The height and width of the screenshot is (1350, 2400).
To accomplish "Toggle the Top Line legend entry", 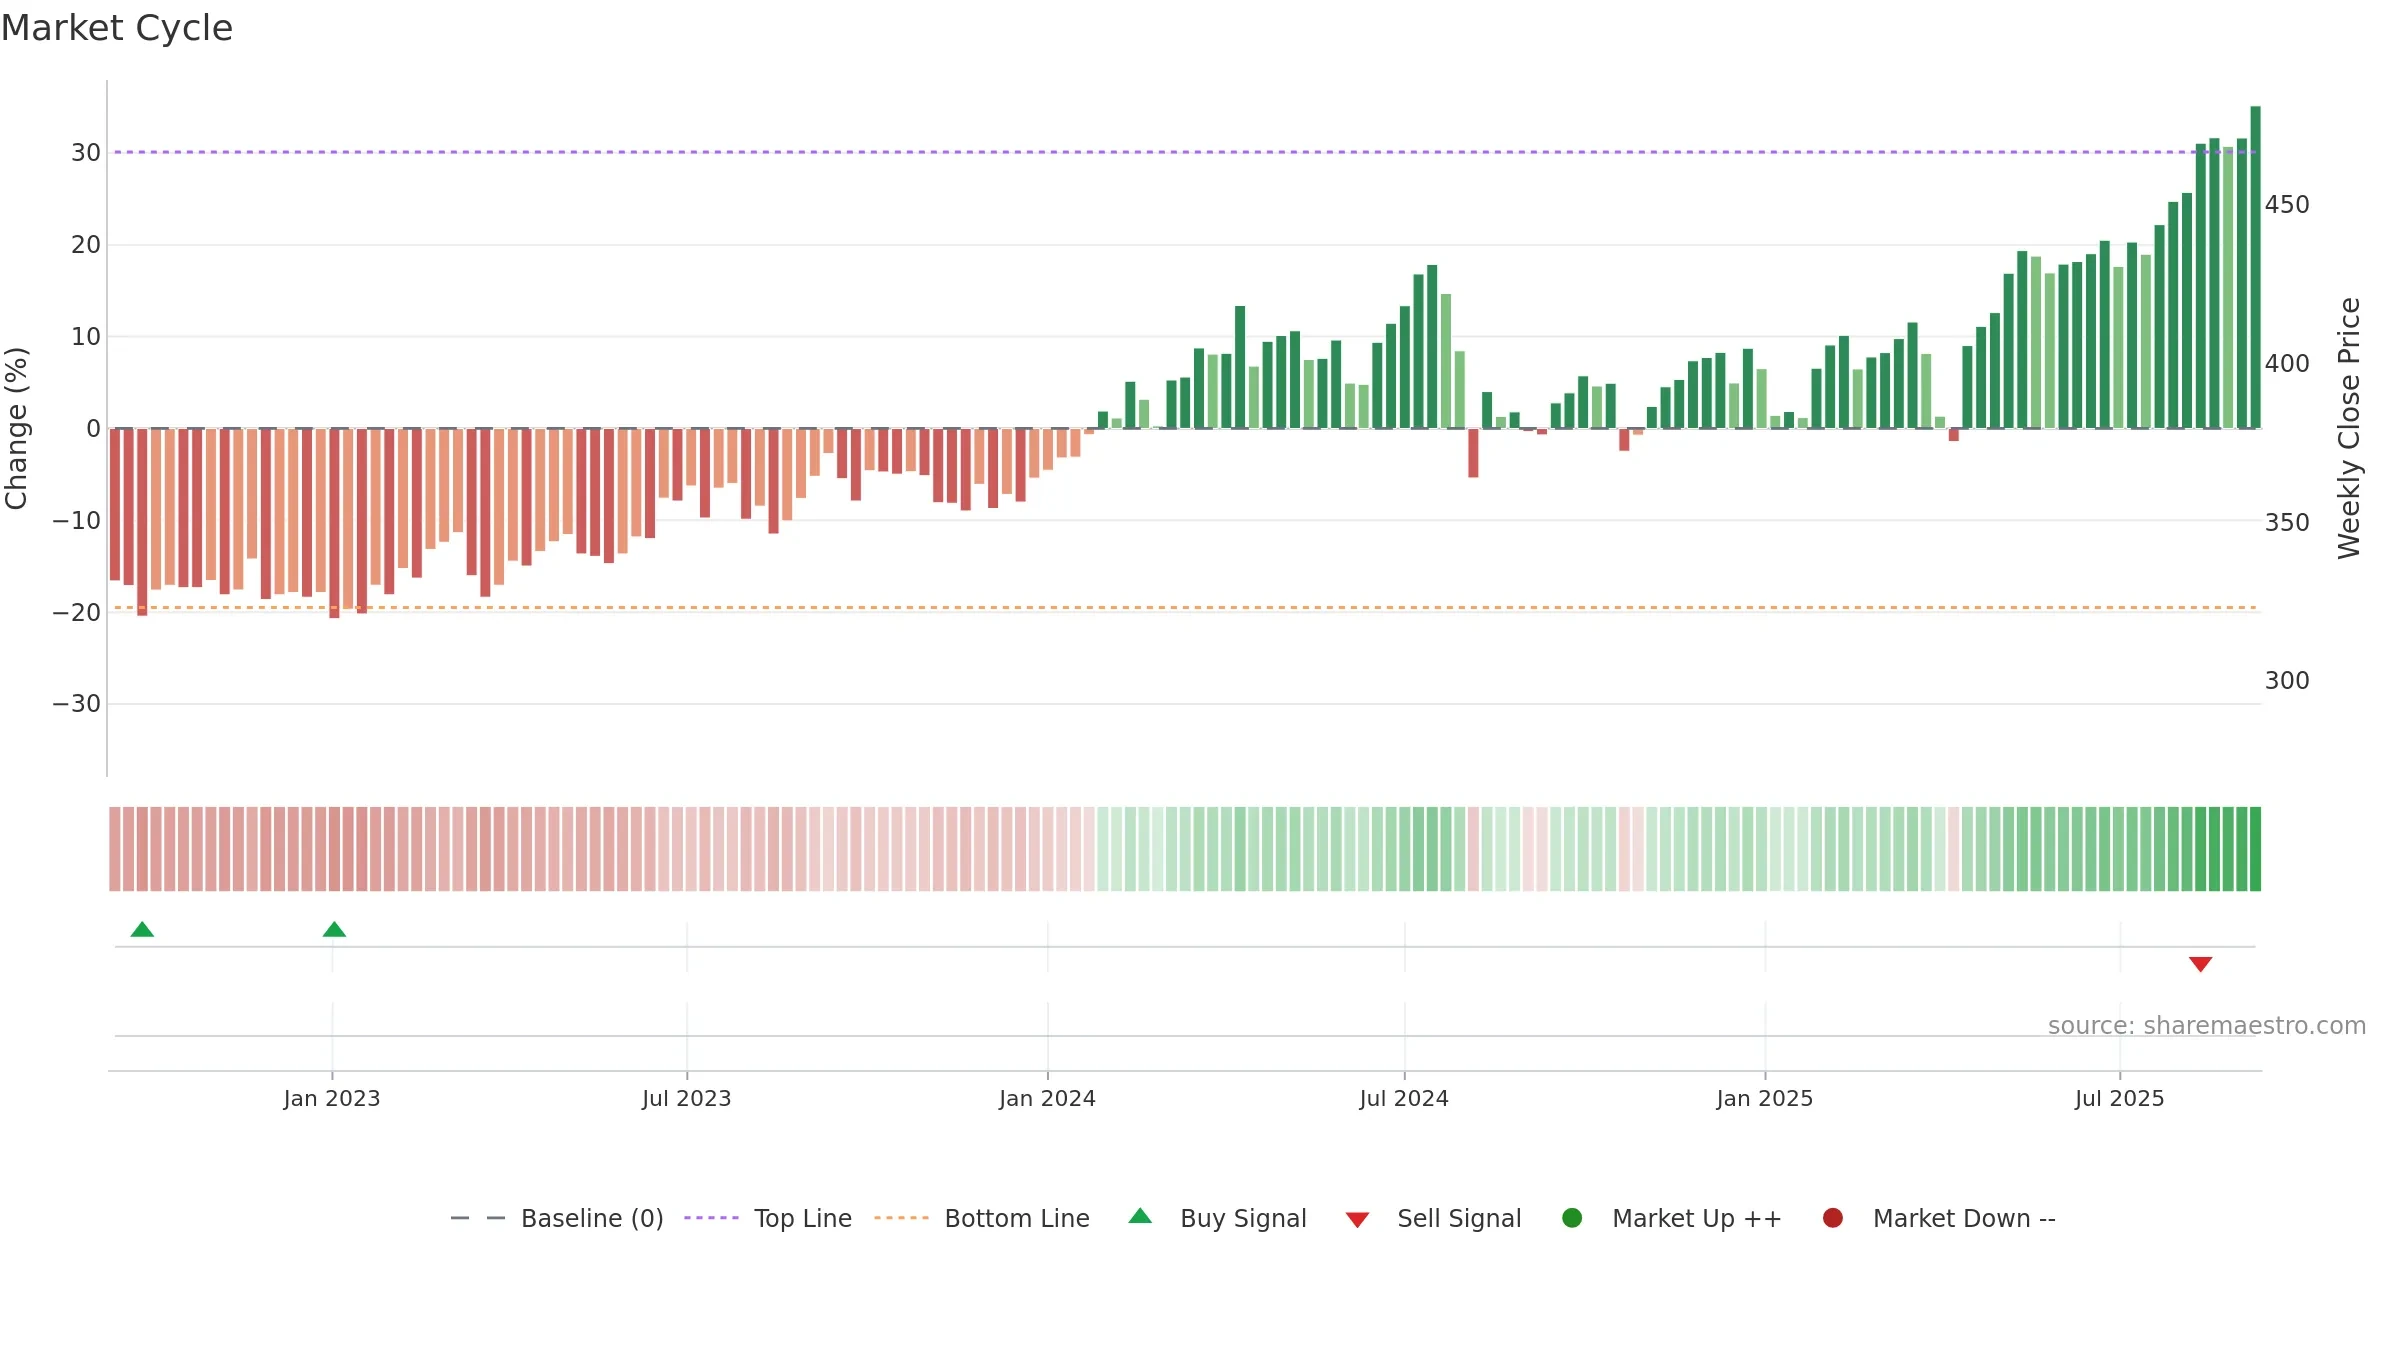I will (768, 1218).
